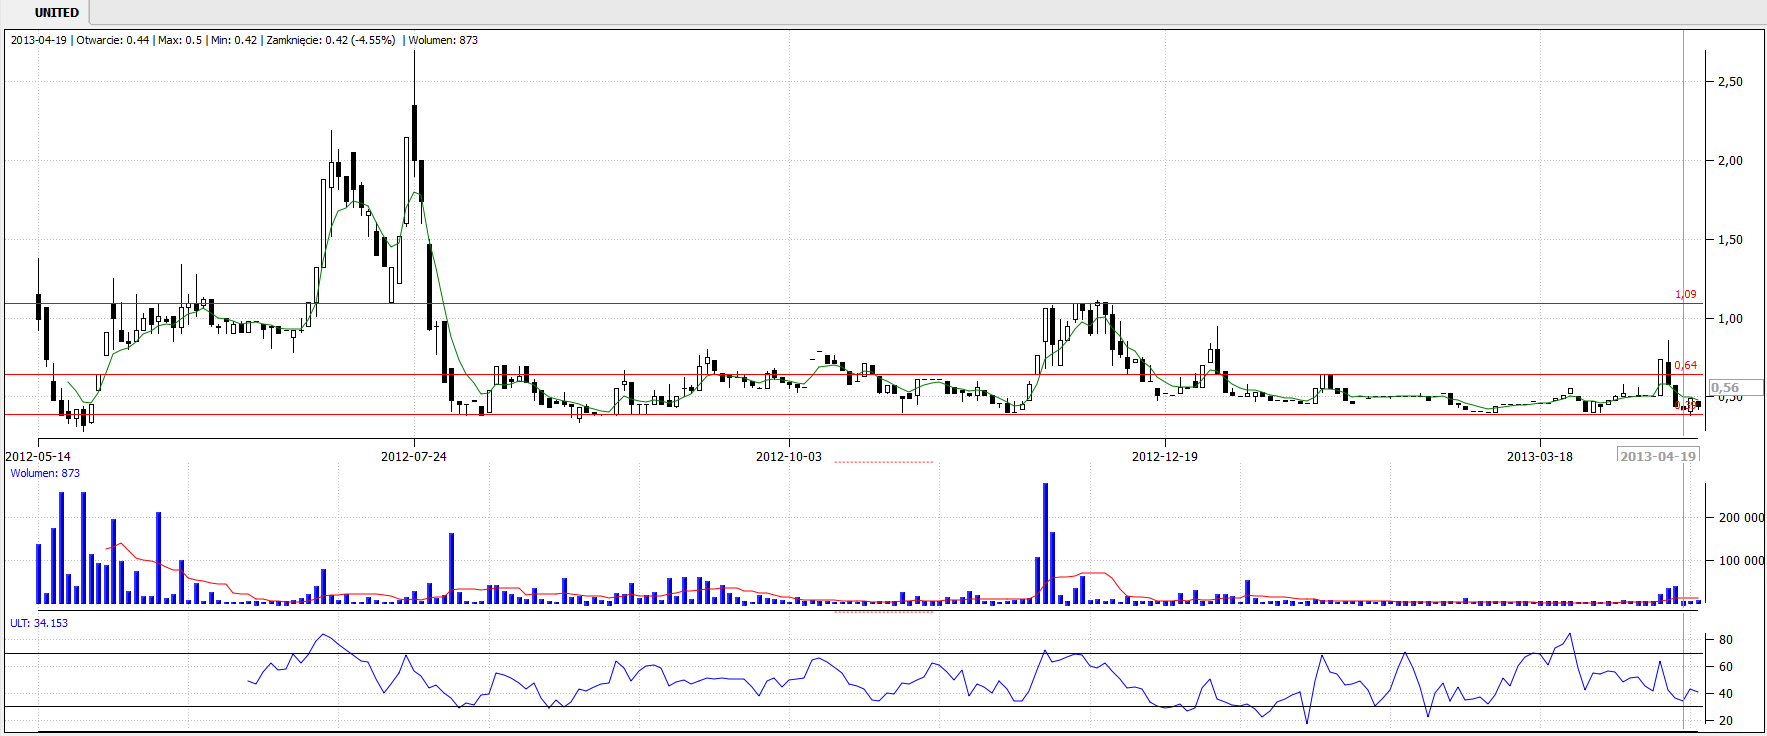Click the 2,50 price axis label
The height and width of the screenshot is (736, 1767).
click(1730, 82)
